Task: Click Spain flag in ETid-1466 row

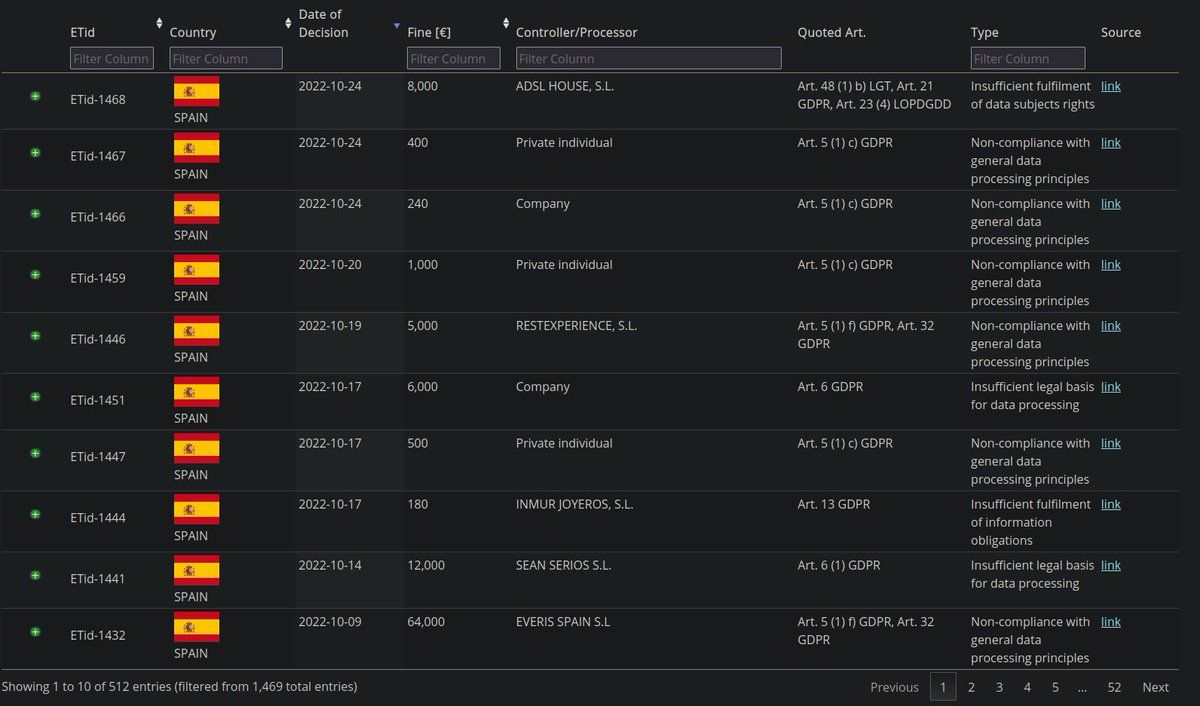Action: [197, 209]
